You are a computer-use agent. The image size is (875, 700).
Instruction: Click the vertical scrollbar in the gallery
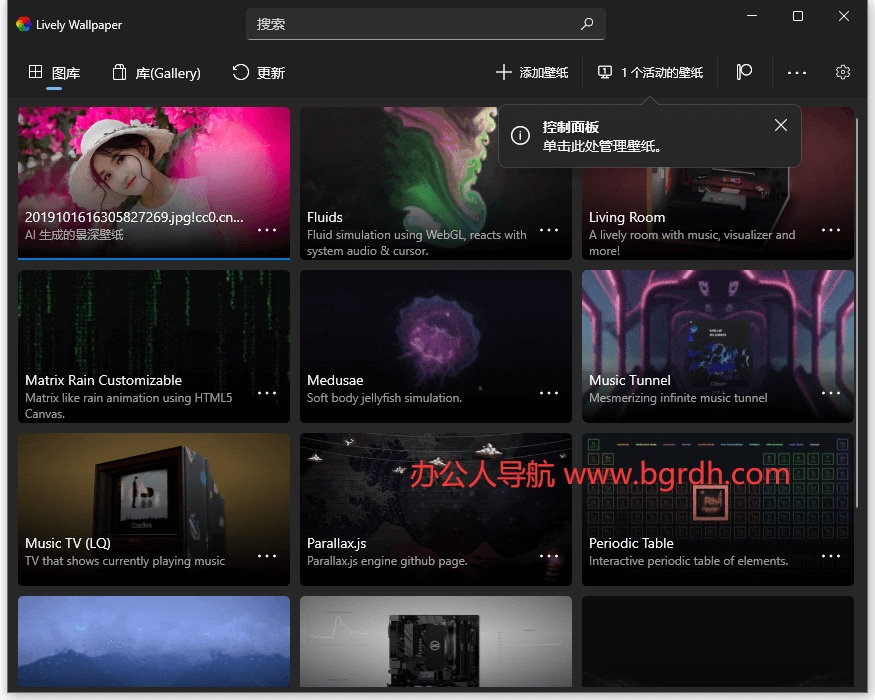857,300
